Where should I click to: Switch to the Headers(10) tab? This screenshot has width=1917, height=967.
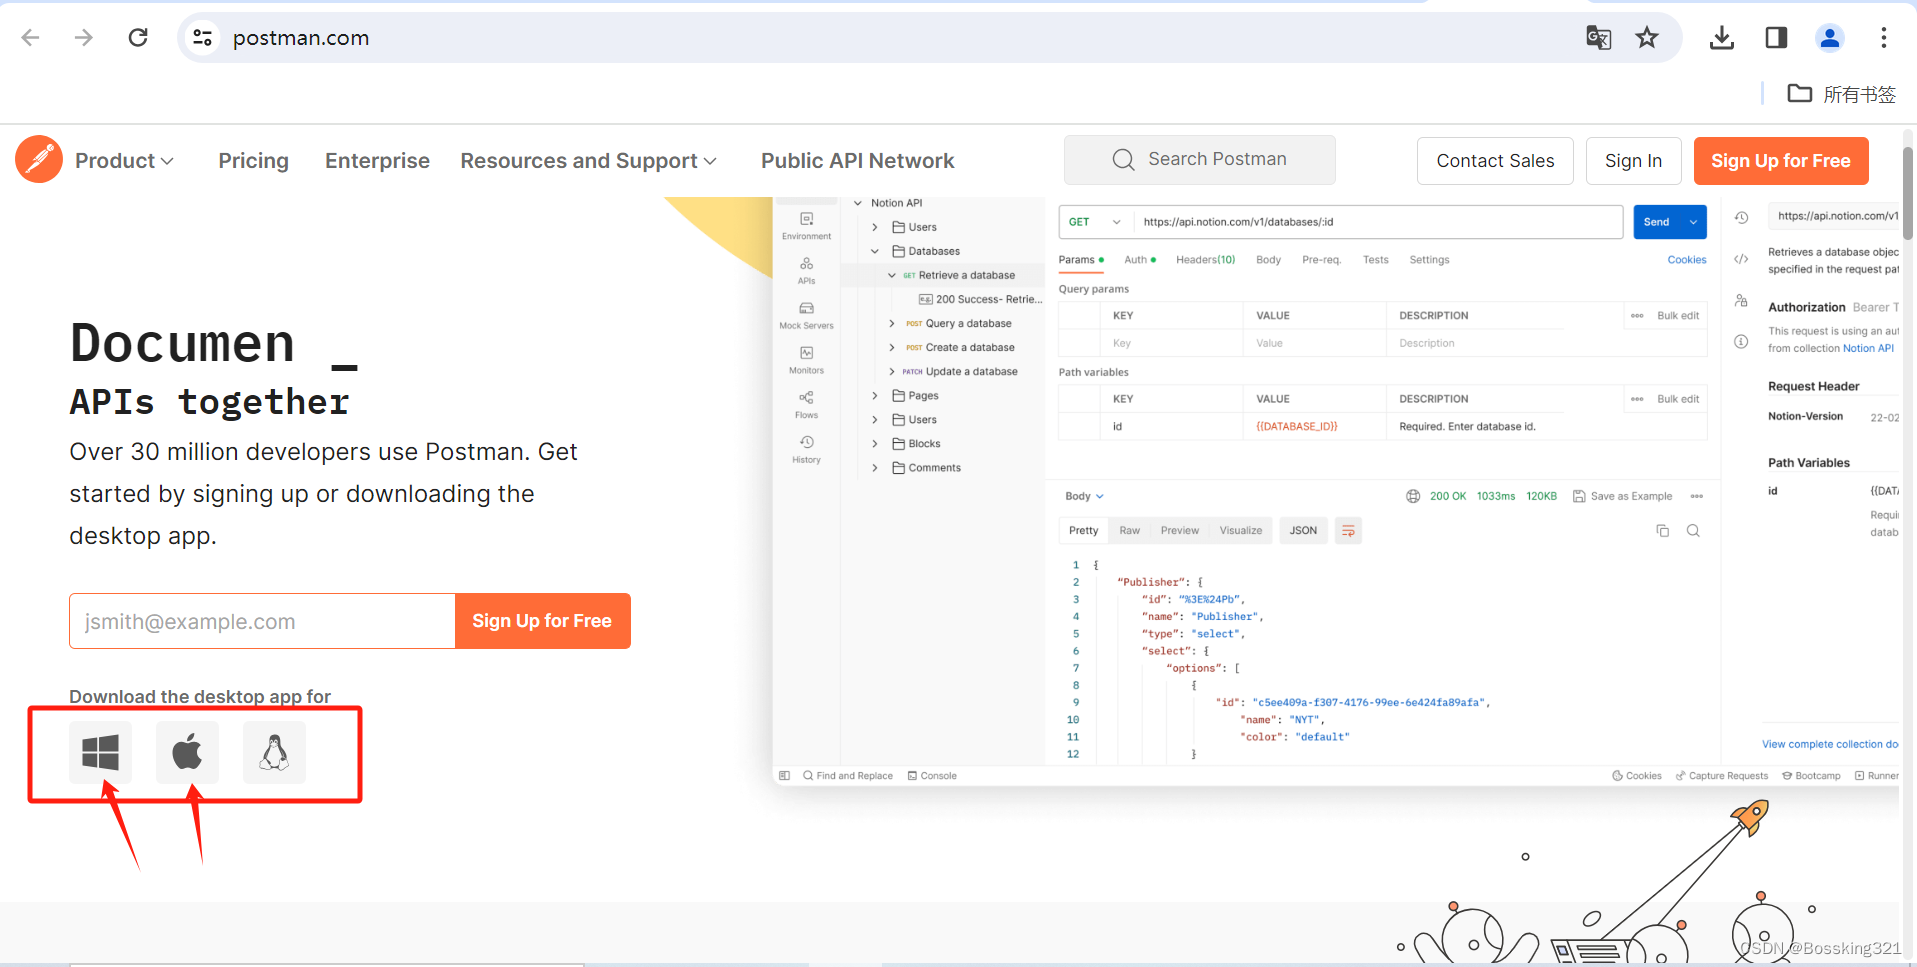(1205, 260)
